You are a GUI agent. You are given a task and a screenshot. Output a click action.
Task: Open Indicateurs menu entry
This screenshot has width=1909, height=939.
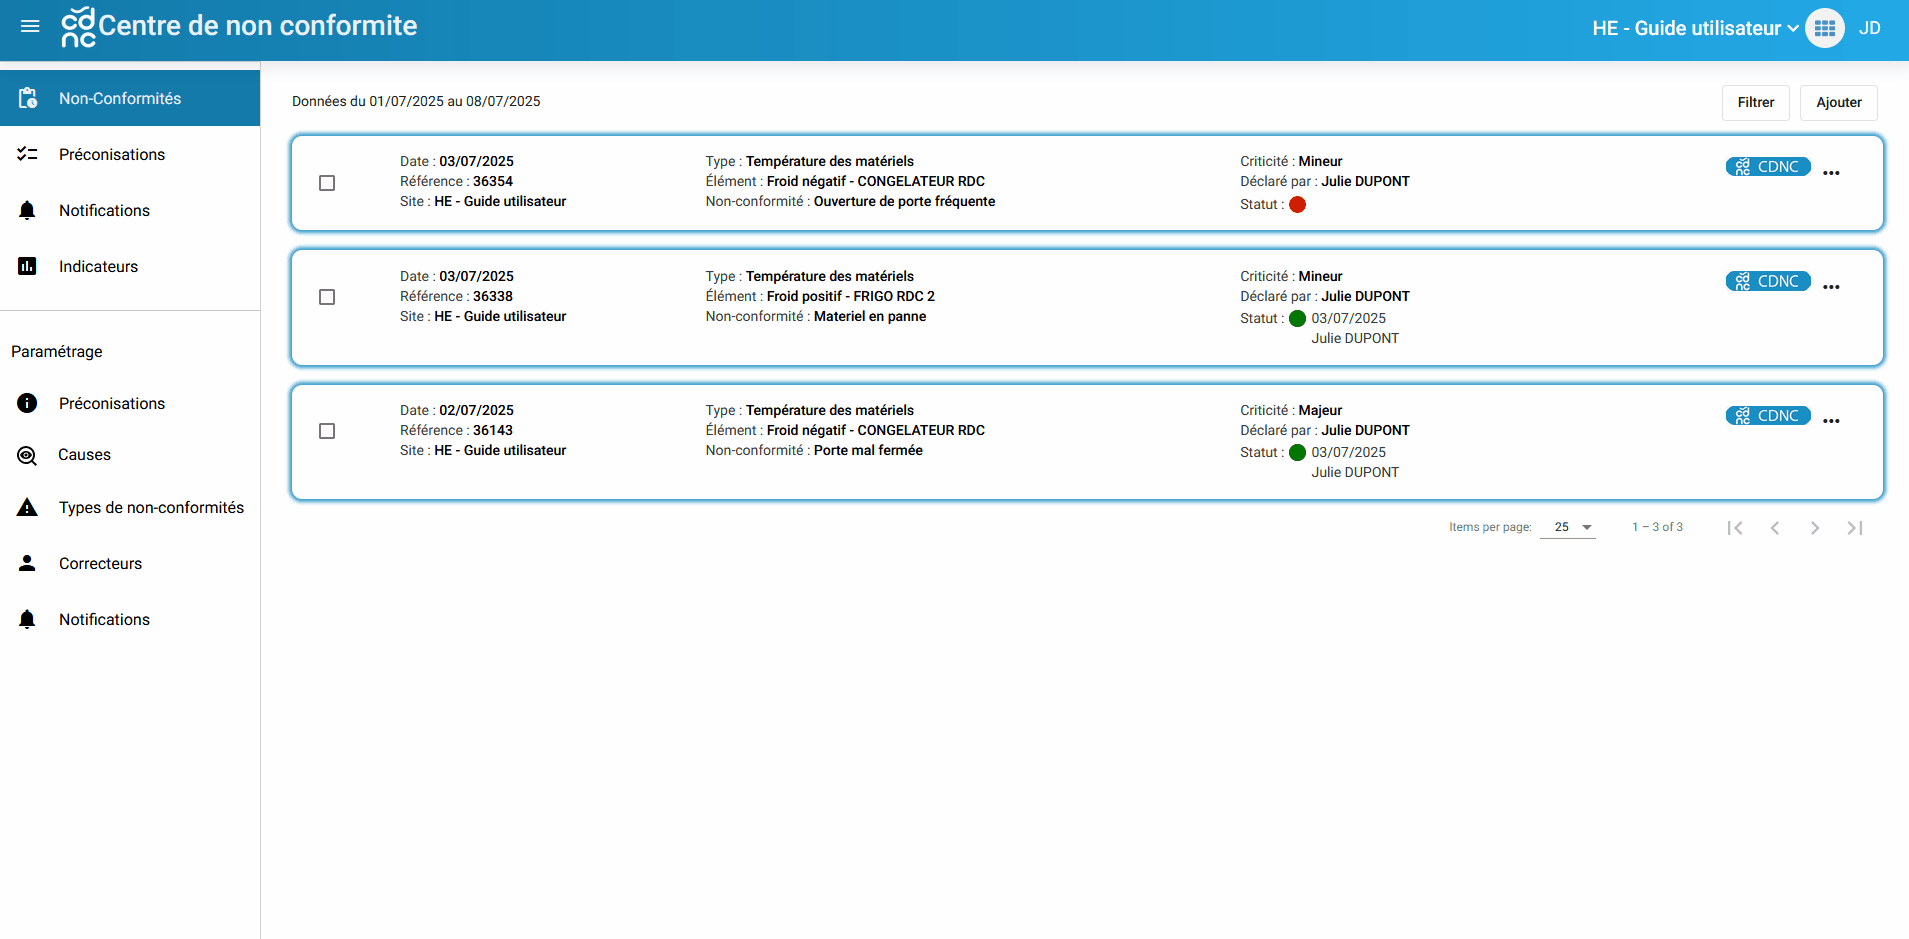coord(130,266)
